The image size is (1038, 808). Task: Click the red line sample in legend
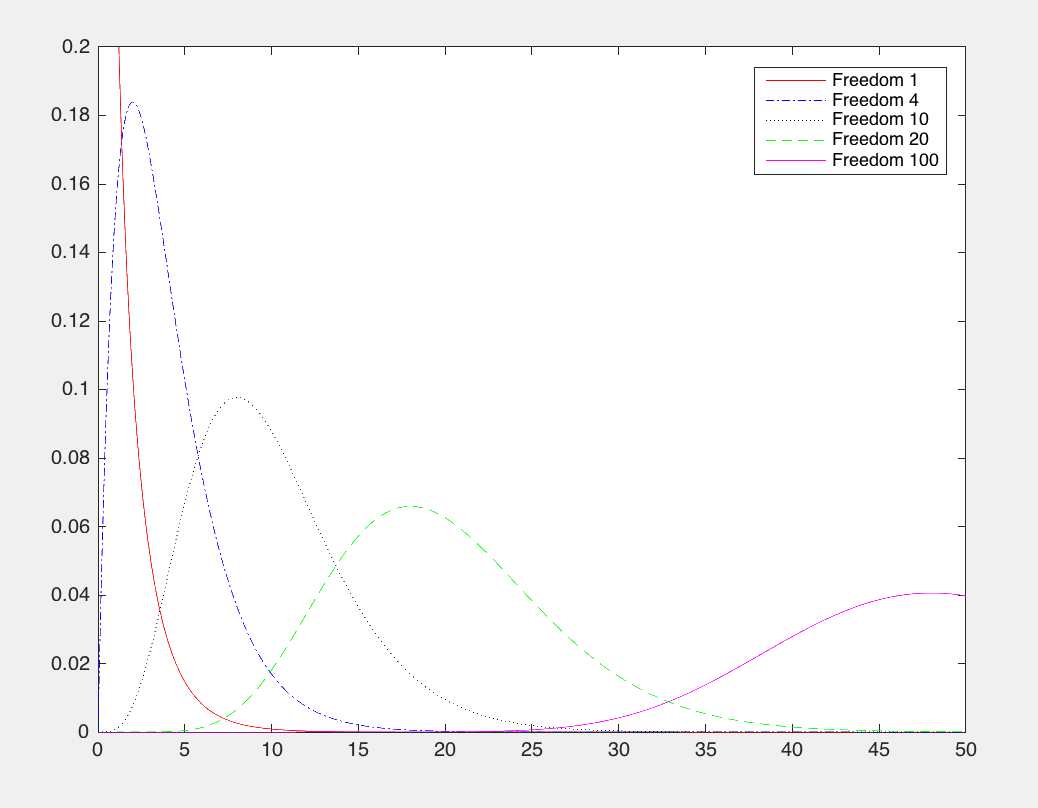[795, 81]
